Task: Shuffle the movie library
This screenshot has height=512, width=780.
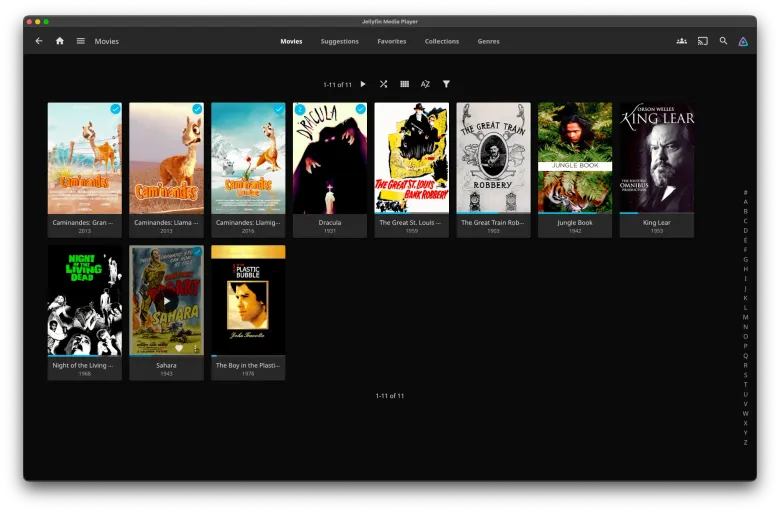Action: pos(384,84)
